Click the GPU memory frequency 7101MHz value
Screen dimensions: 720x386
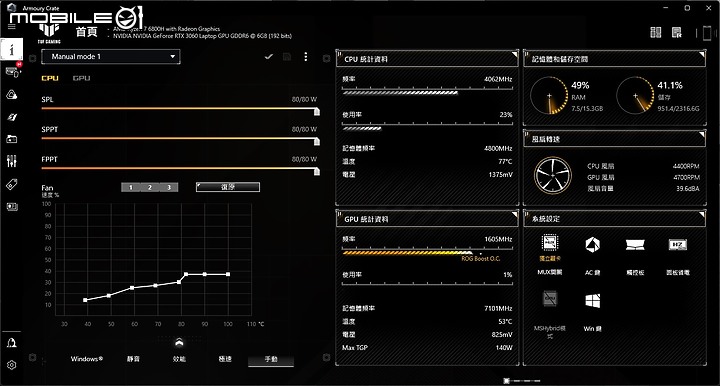coord(498,308)
